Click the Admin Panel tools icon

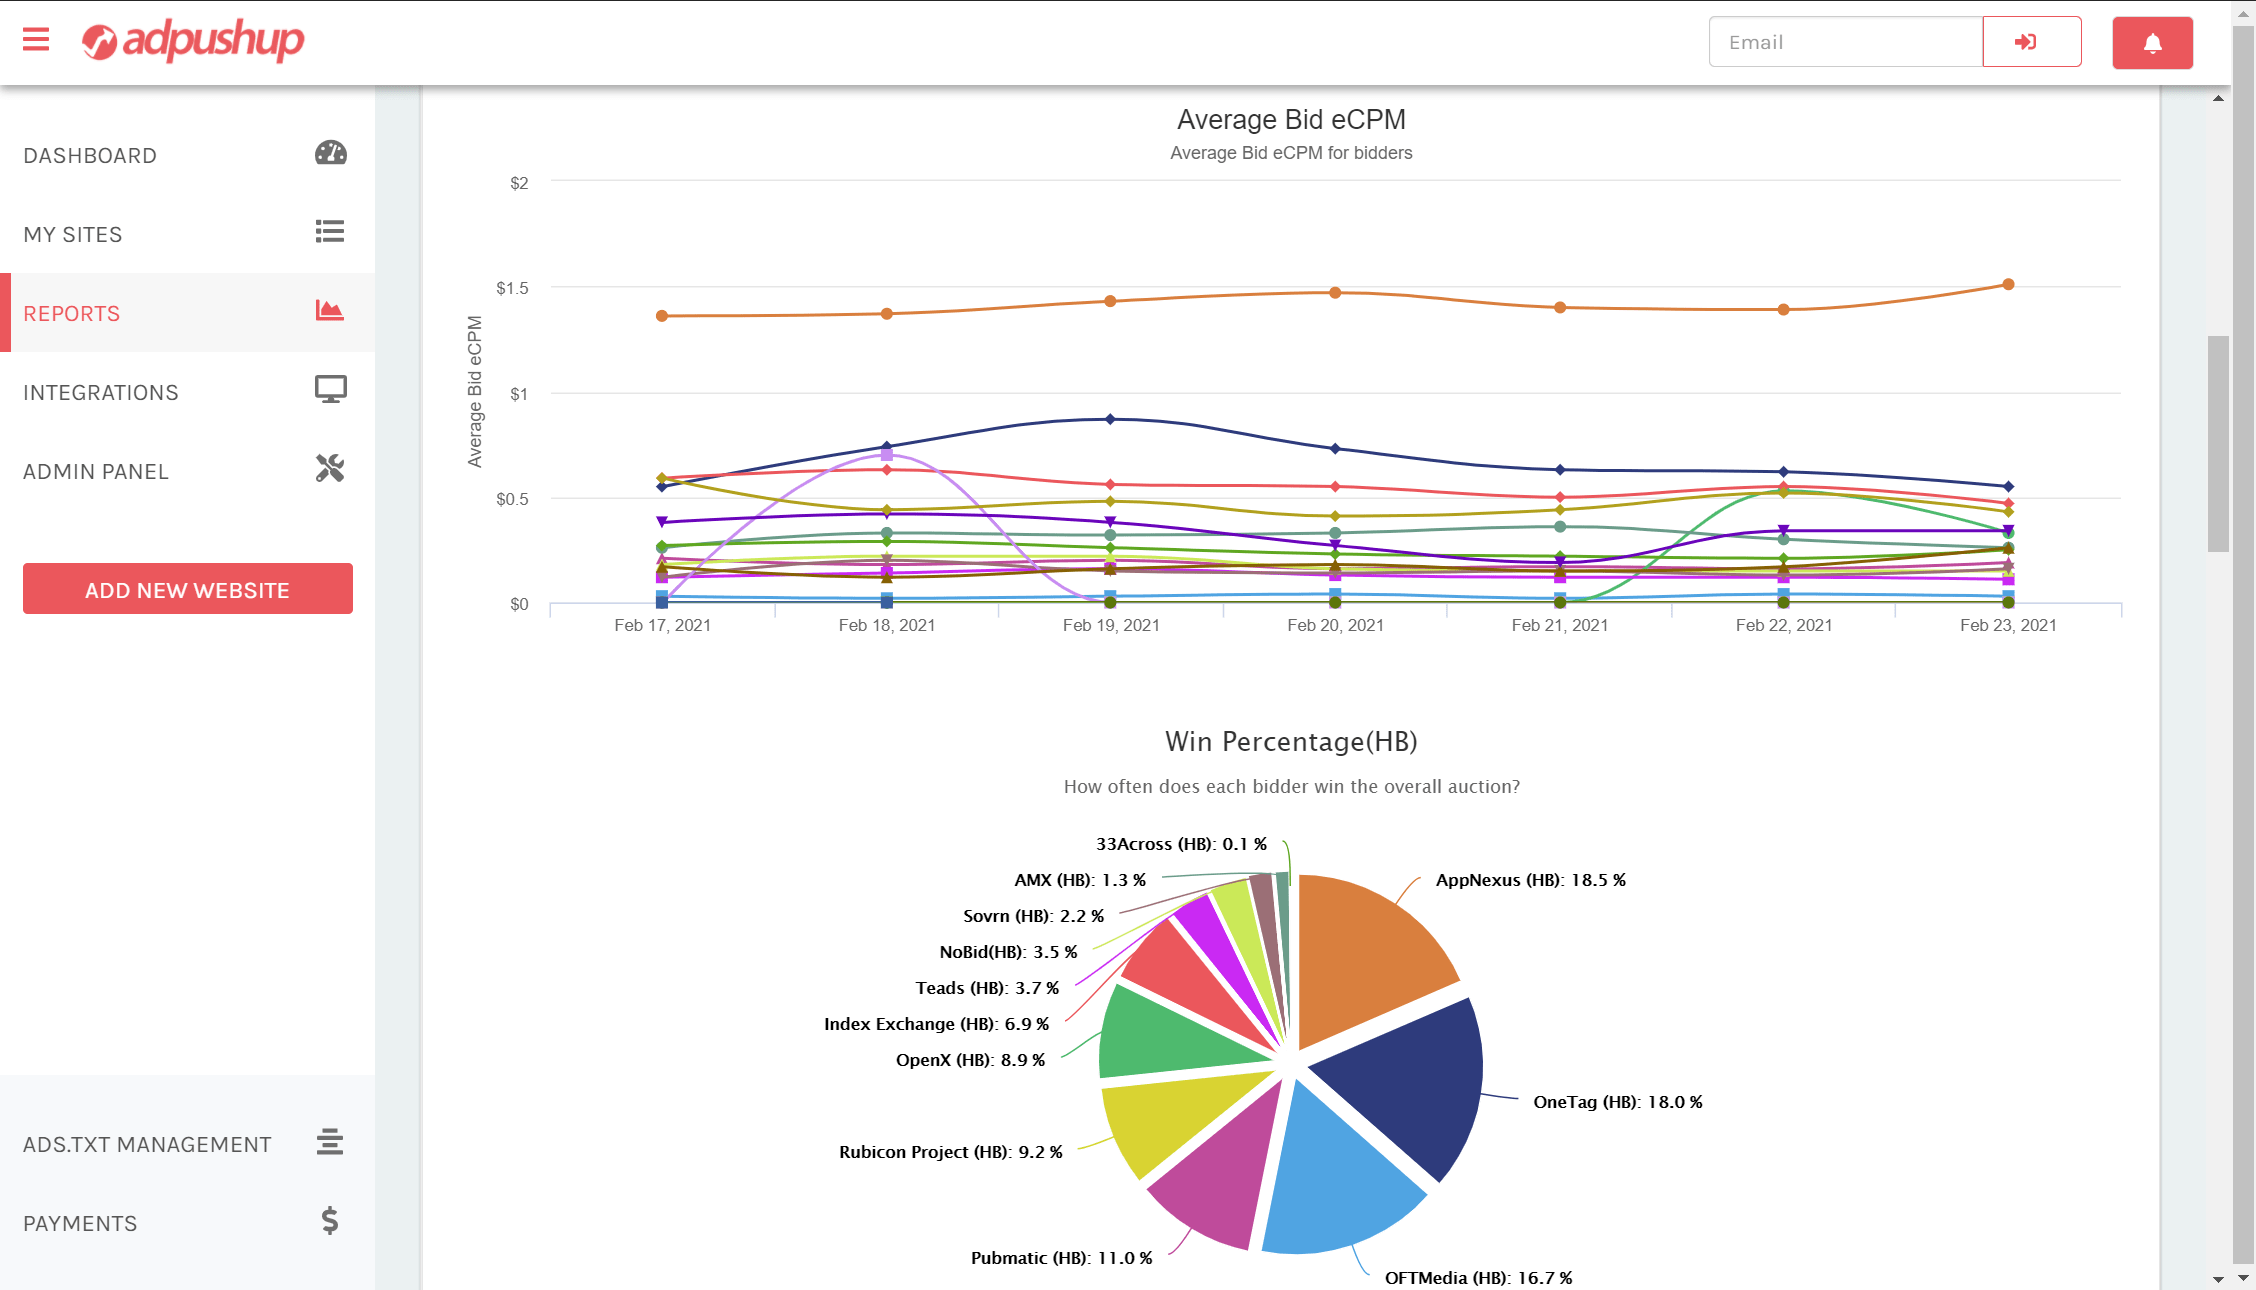coord(330,468)
